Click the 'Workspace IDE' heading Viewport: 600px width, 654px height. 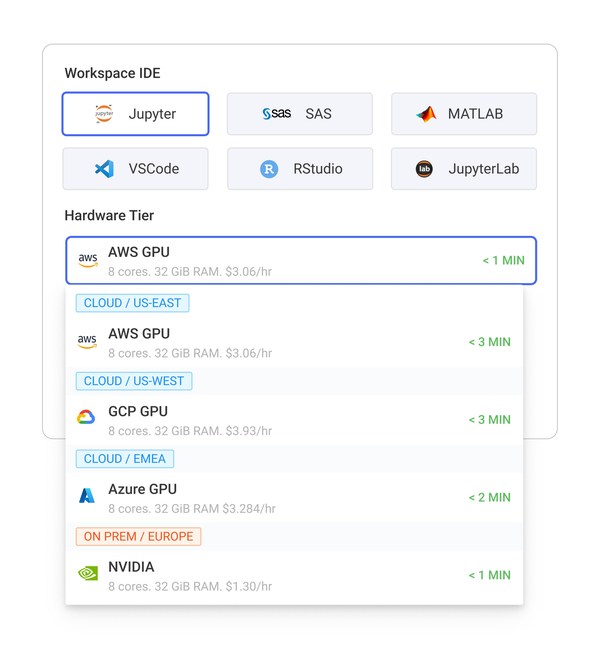tap(113, 73)
